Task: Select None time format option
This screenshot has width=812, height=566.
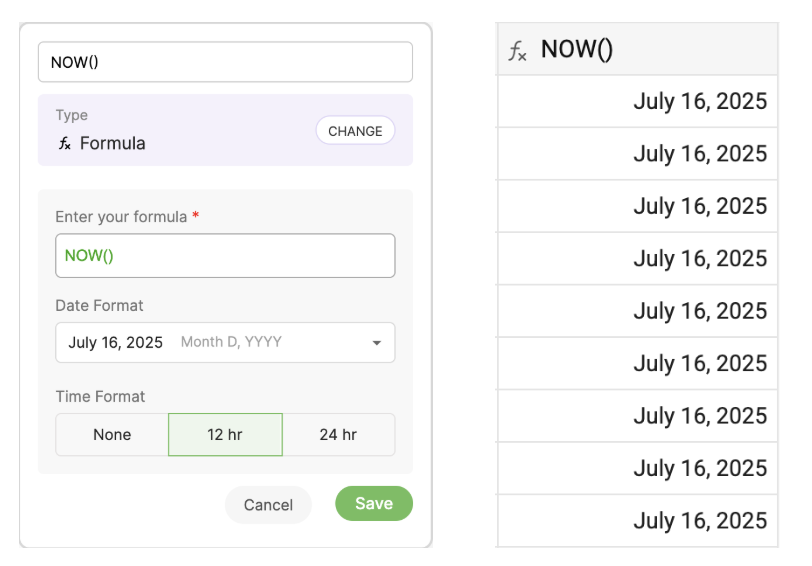Action: click(112, 435)
